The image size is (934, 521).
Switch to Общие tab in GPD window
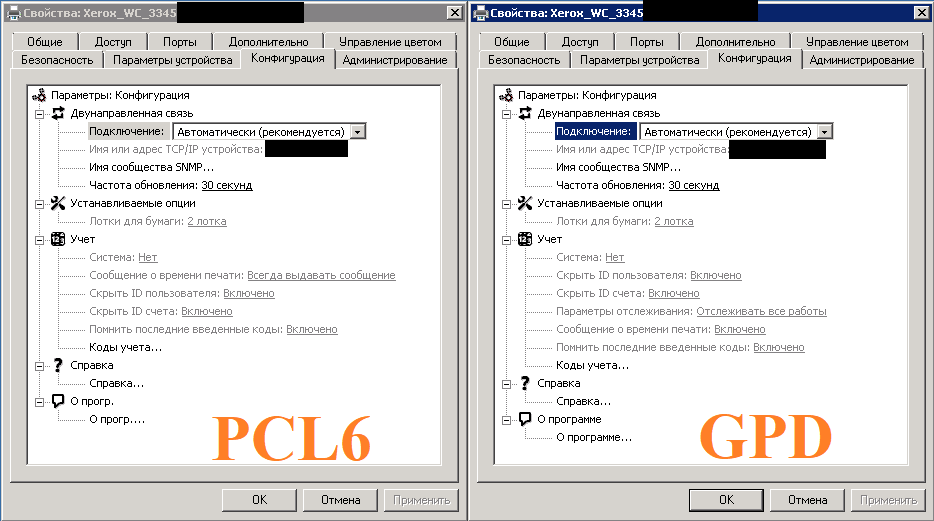[x=512, y=42]
